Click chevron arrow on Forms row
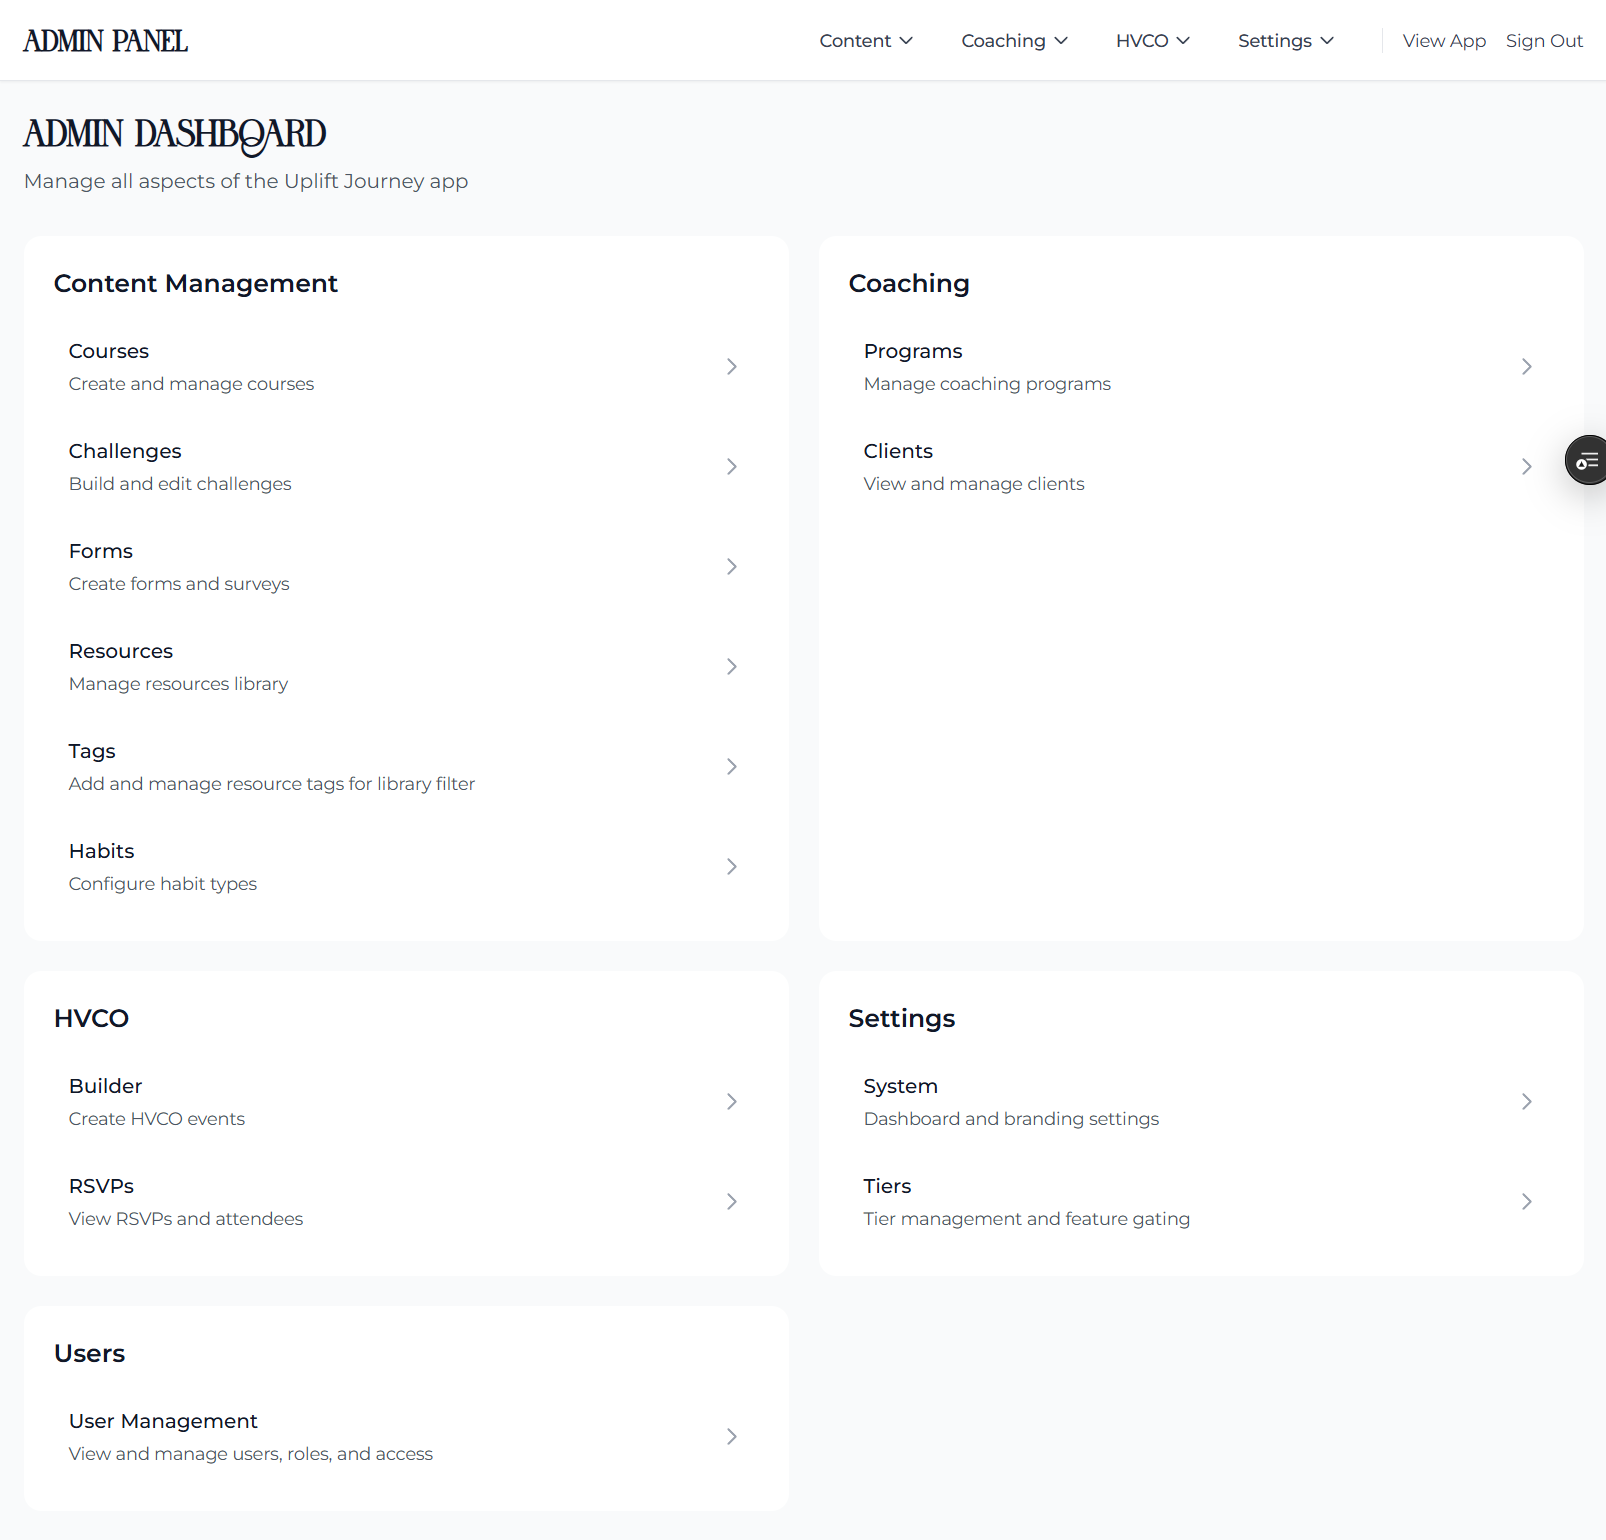The image size is (1606, 1540). (732, 567)
